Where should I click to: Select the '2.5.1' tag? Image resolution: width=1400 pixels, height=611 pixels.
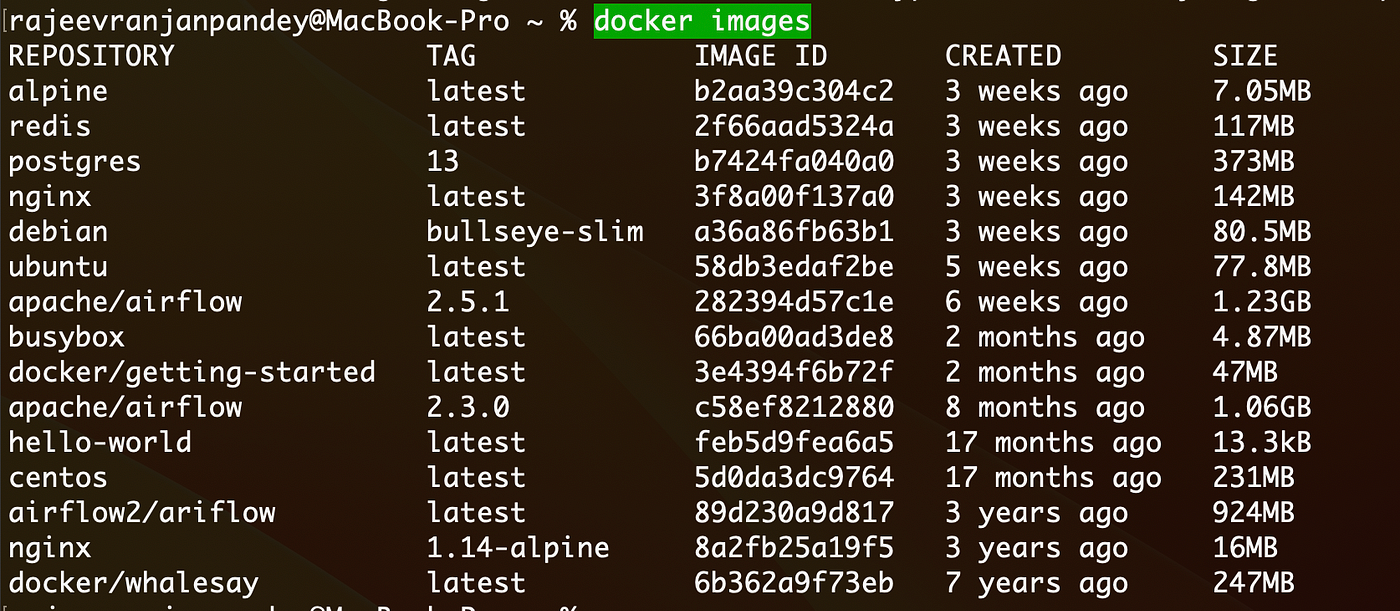(468, 302)
